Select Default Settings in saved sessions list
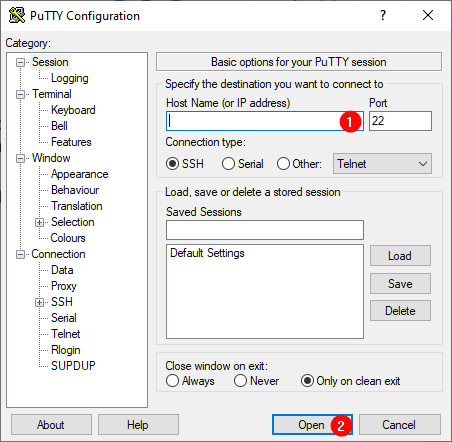Viewport: 452px width, 442px height. 207,253
